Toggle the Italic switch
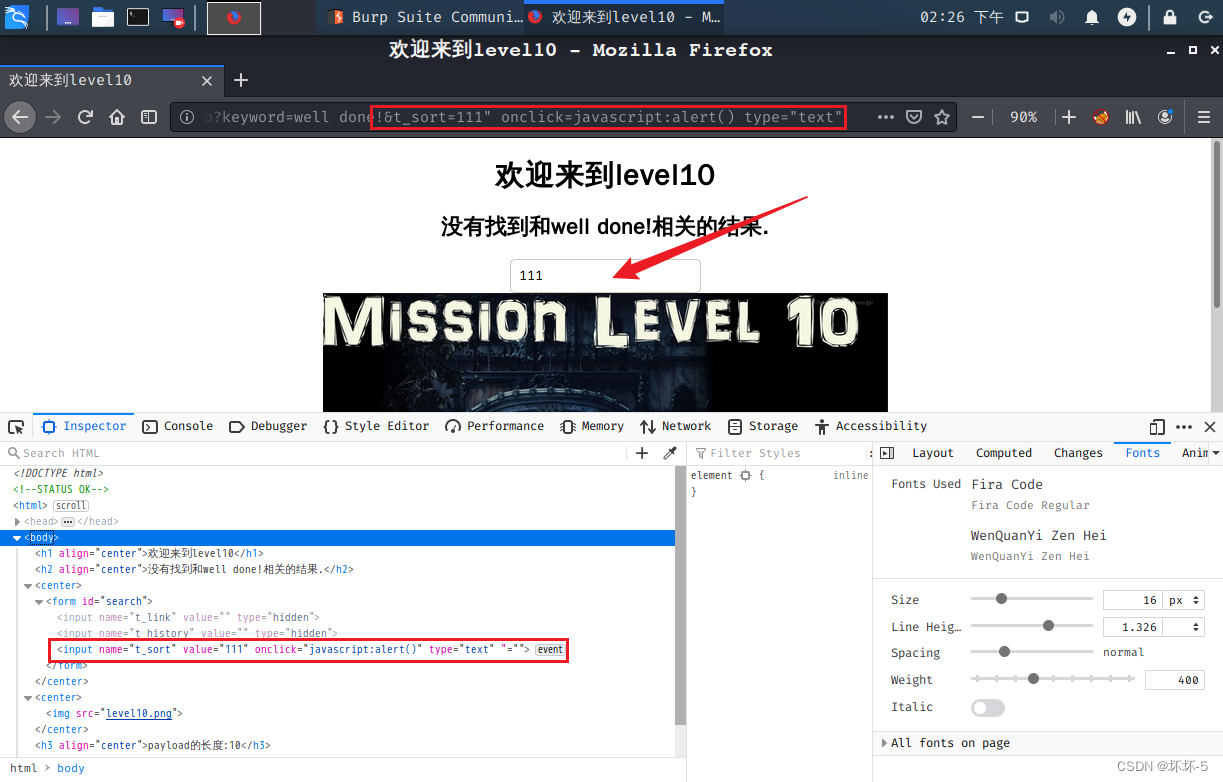The width and height of the screenshot is (1223, 782). 988,707
